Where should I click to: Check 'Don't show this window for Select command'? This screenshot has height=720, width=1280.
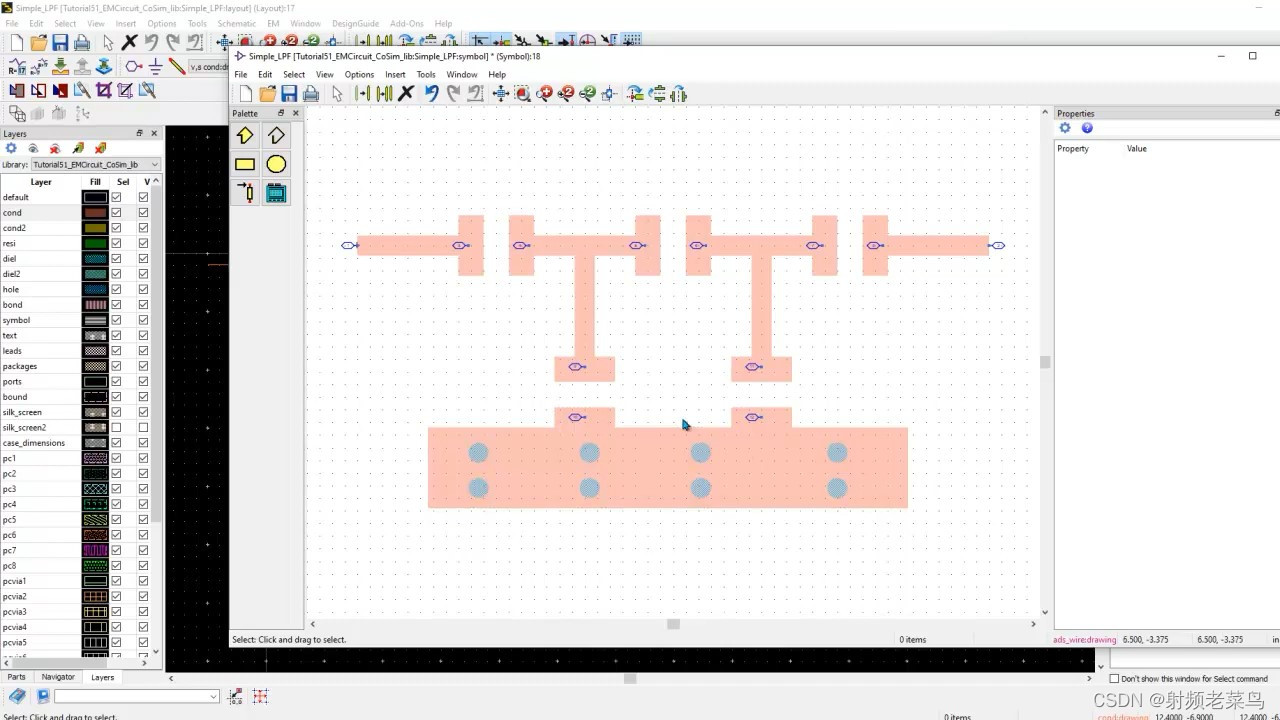click(1114, 679)
